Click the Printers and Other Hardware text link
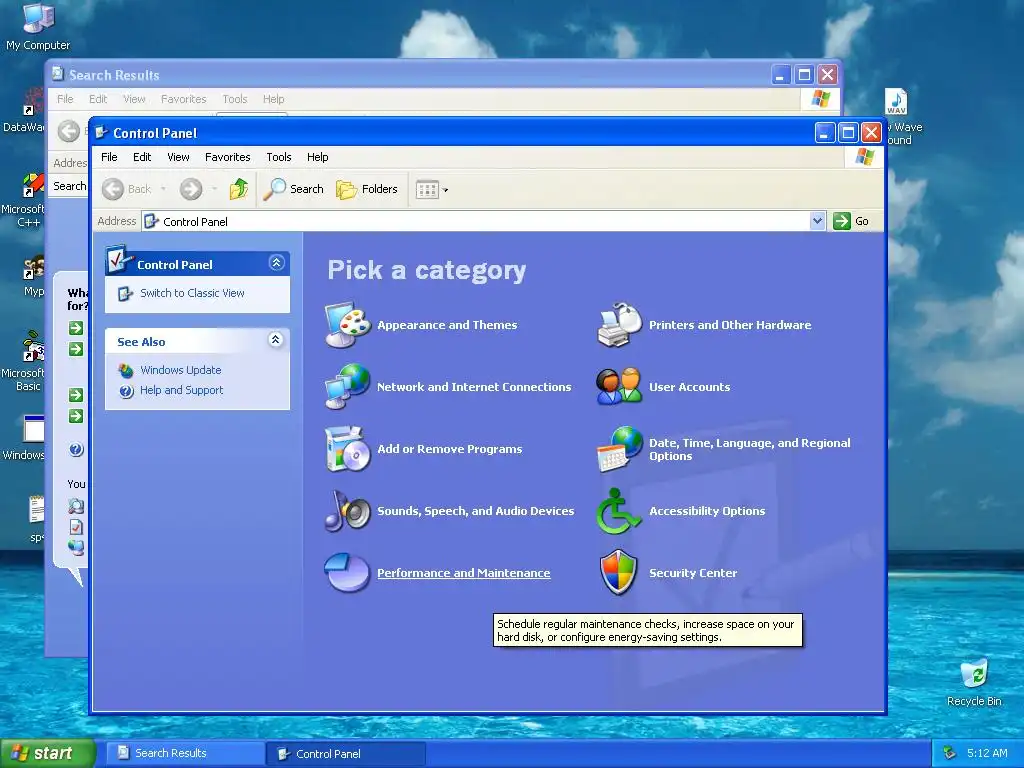Viewport: 1024px width, 768px height. (730, 325)
